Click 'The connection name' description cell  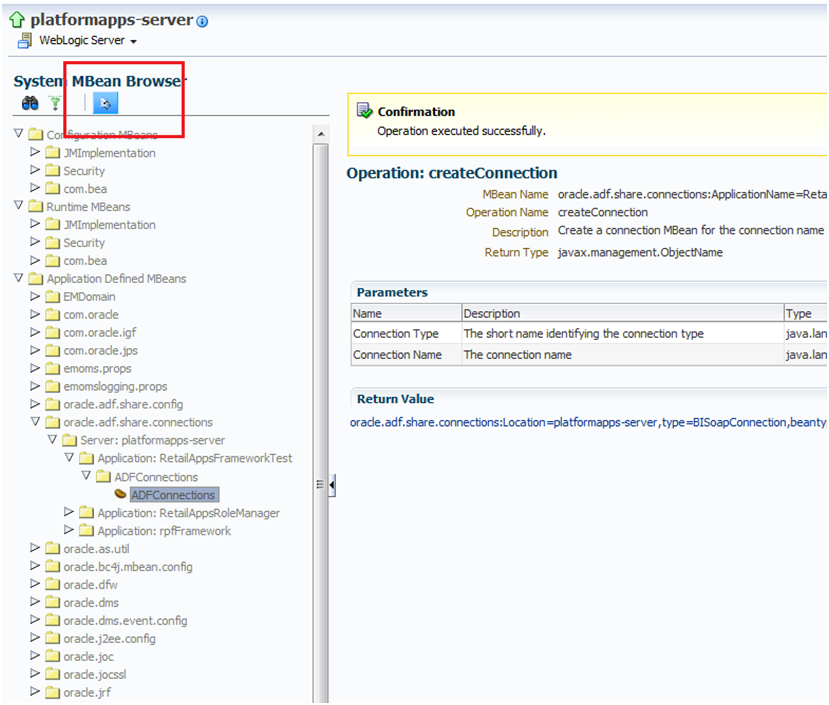(622, 355)
